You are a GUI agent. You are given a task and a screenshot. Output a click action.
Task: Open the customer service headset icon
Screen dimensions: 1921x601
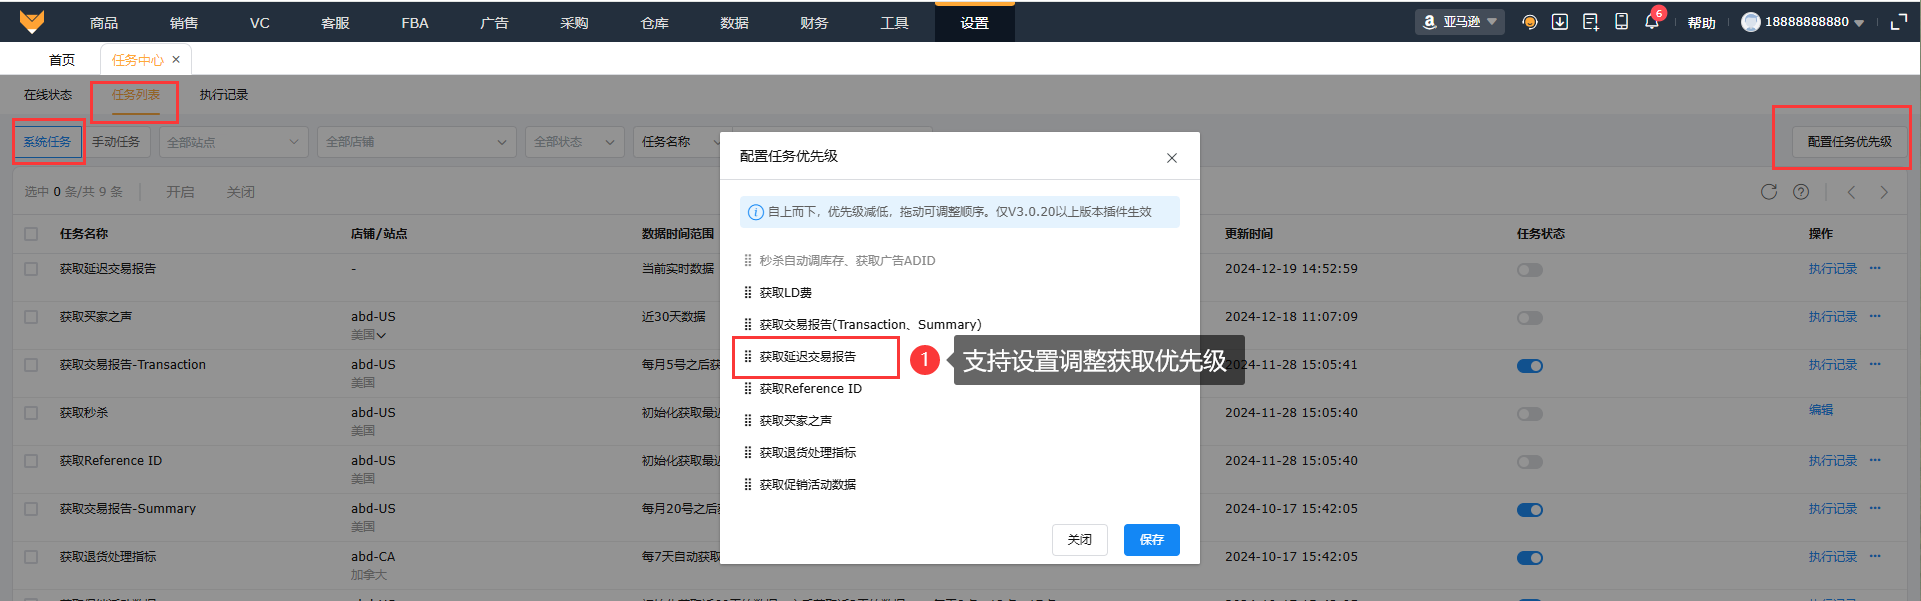click(x=1529, y=22)
